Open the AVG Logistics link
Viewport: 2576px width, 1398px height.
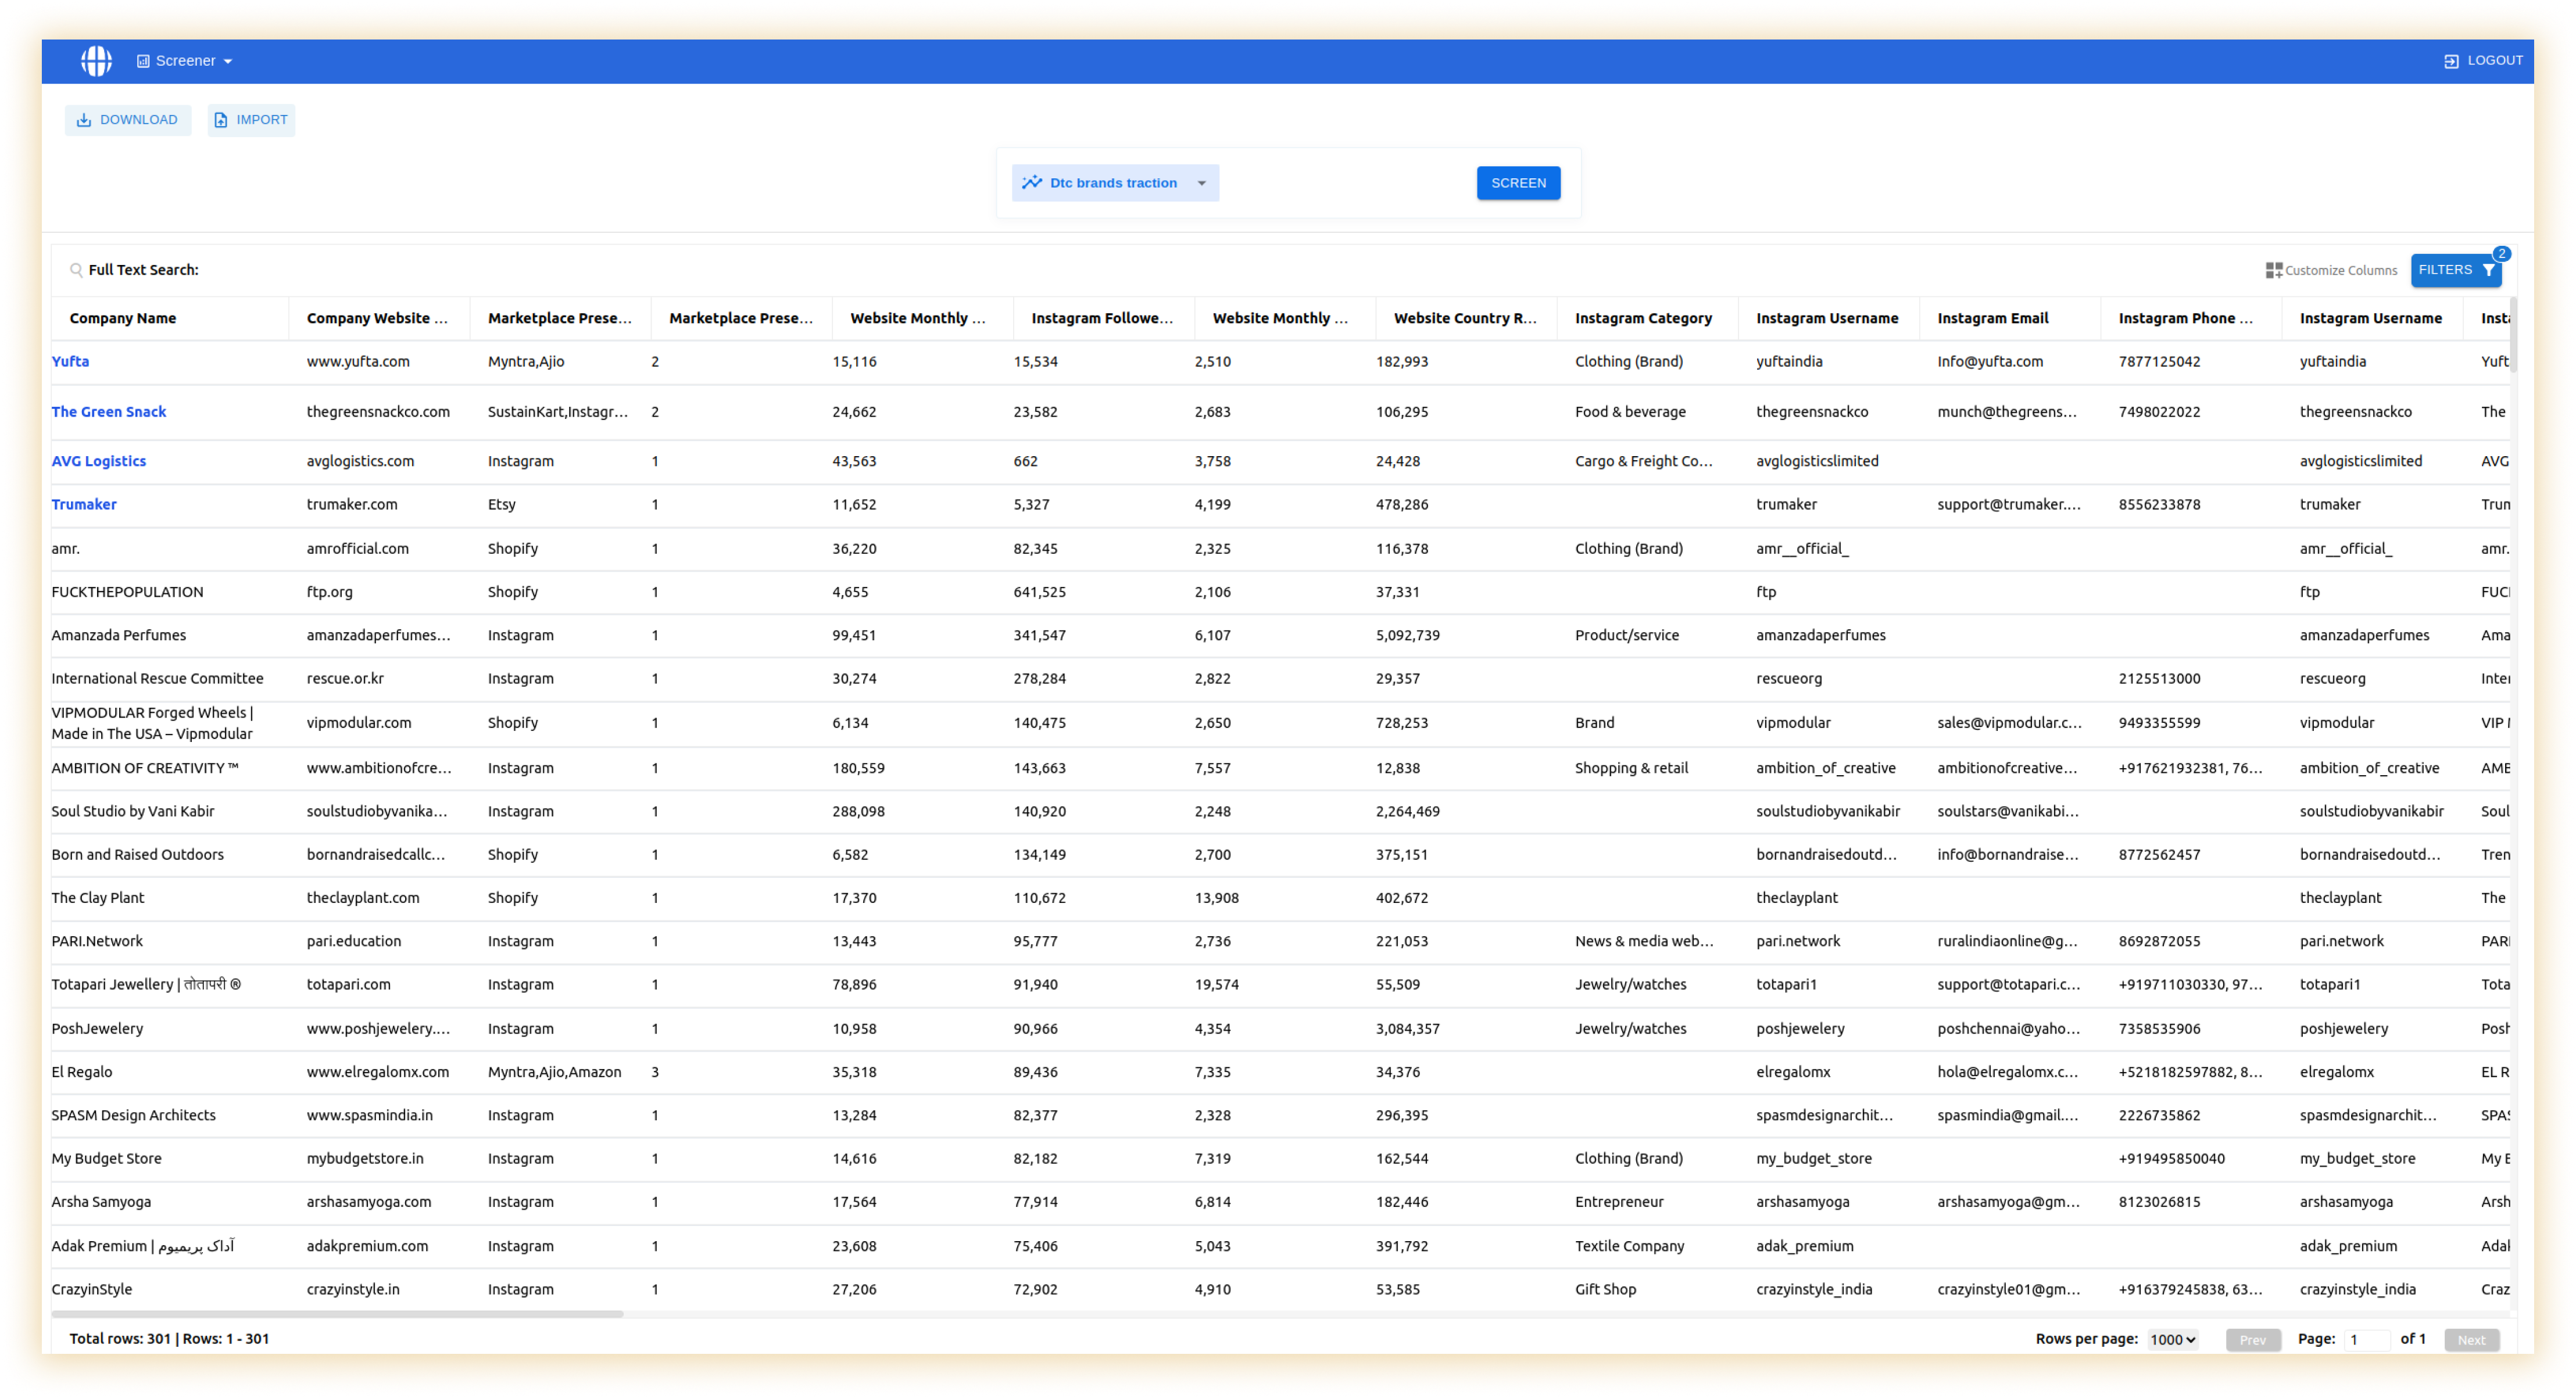98,461
